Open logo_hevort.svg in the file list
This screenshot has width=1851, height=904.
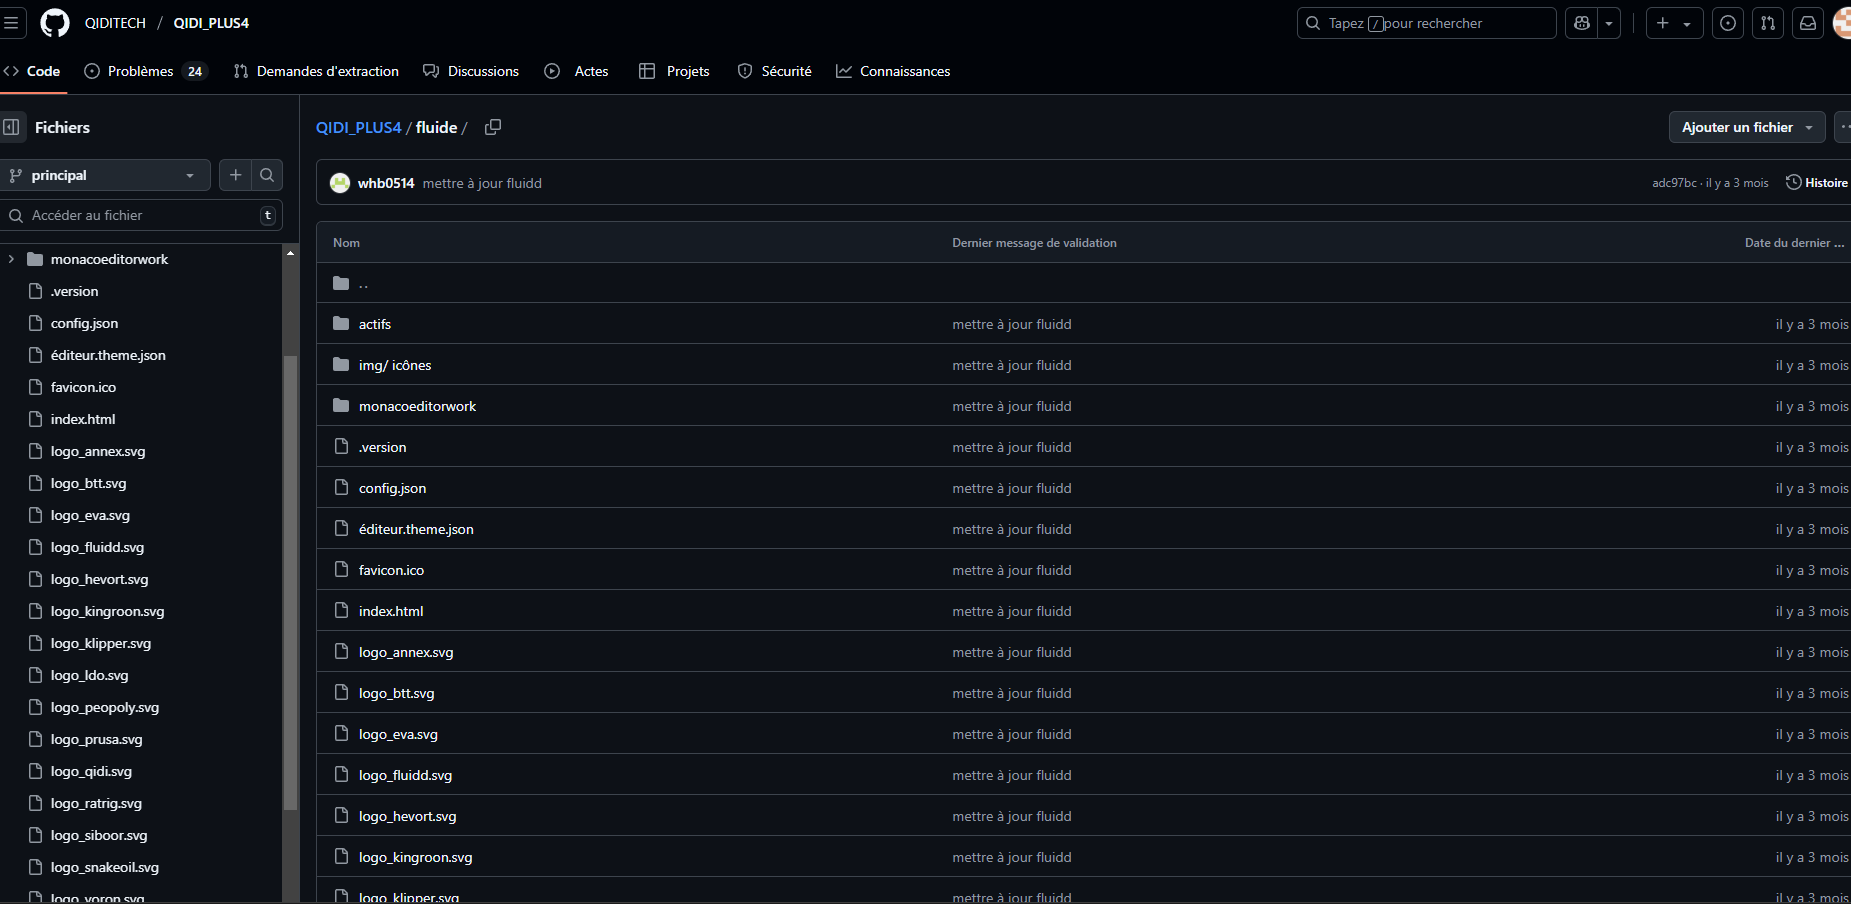(407, 816)
